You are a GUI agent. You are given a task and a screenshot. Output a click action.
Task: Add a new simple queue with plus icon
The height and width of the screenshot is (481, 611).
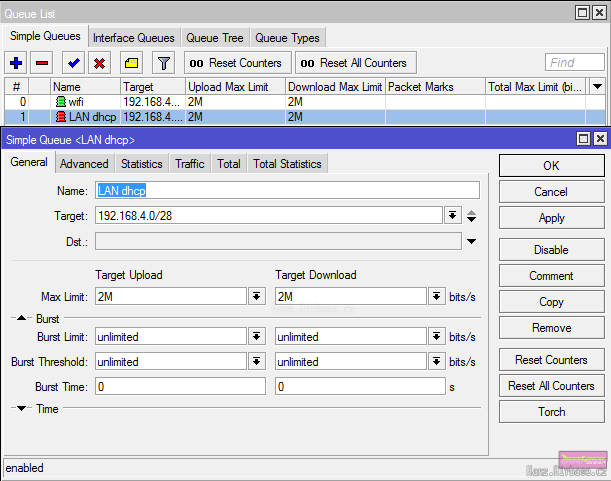point(16,63)
